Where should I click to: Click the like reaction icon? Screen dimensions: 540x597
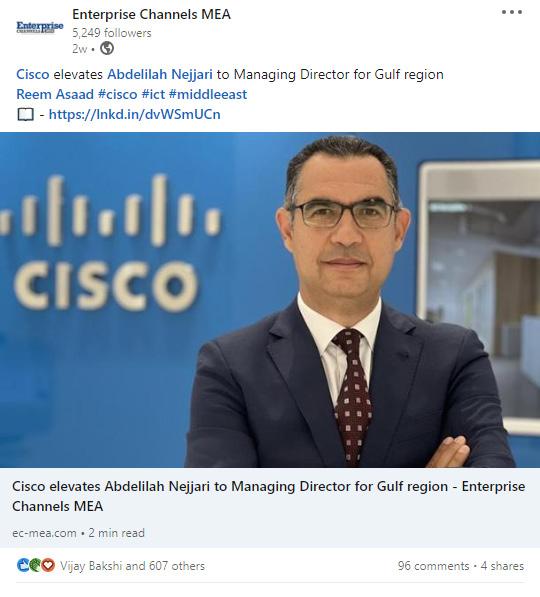pos(23,565)
